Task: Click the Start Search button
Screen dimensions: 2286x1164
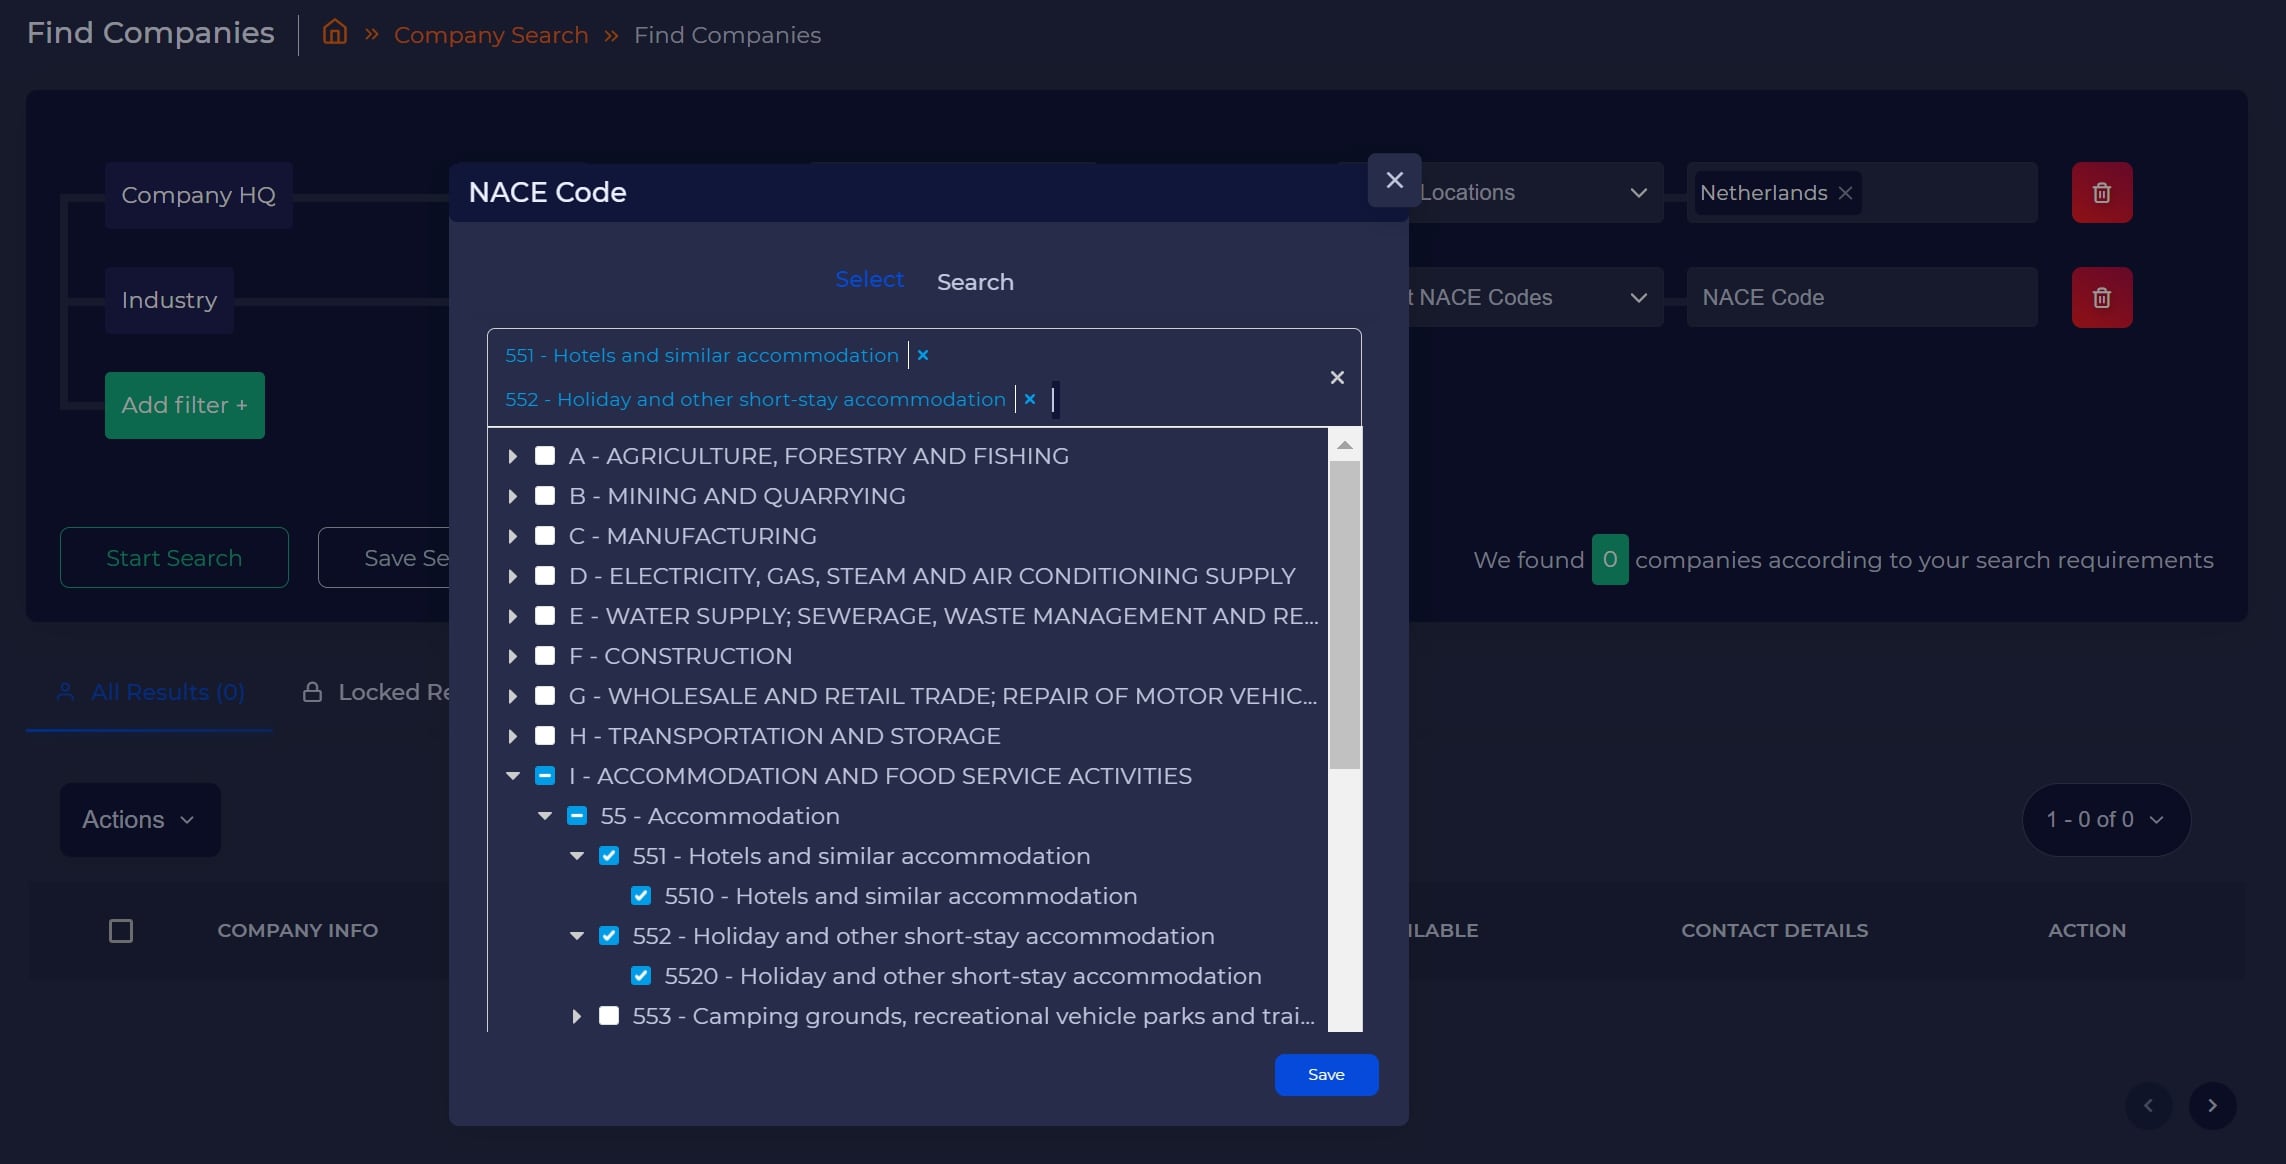Action: (174, 558)
